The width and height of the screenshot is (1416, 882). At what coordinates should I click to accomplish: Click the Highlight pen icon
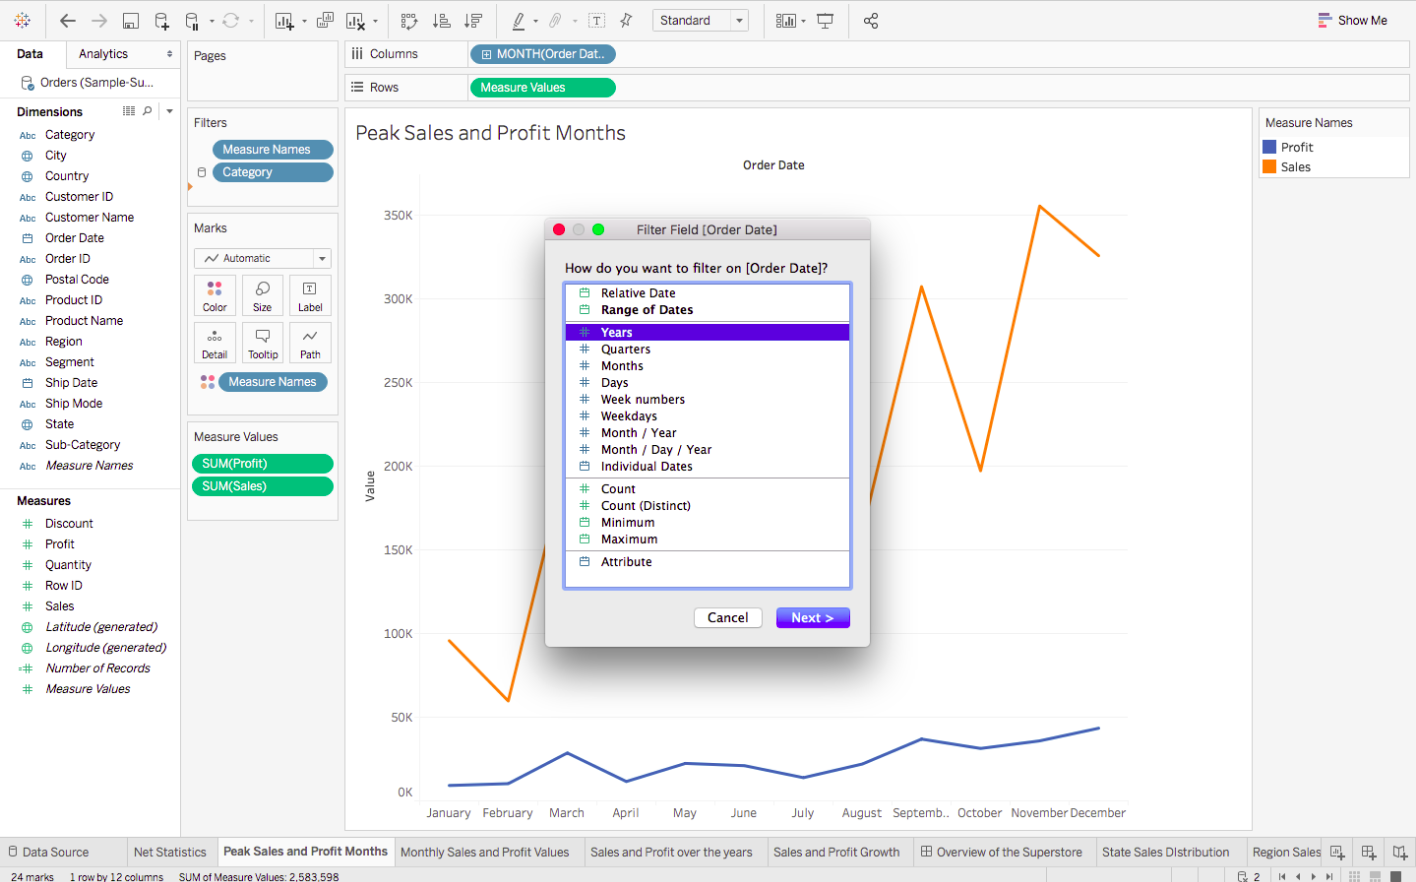coord(518,20)
